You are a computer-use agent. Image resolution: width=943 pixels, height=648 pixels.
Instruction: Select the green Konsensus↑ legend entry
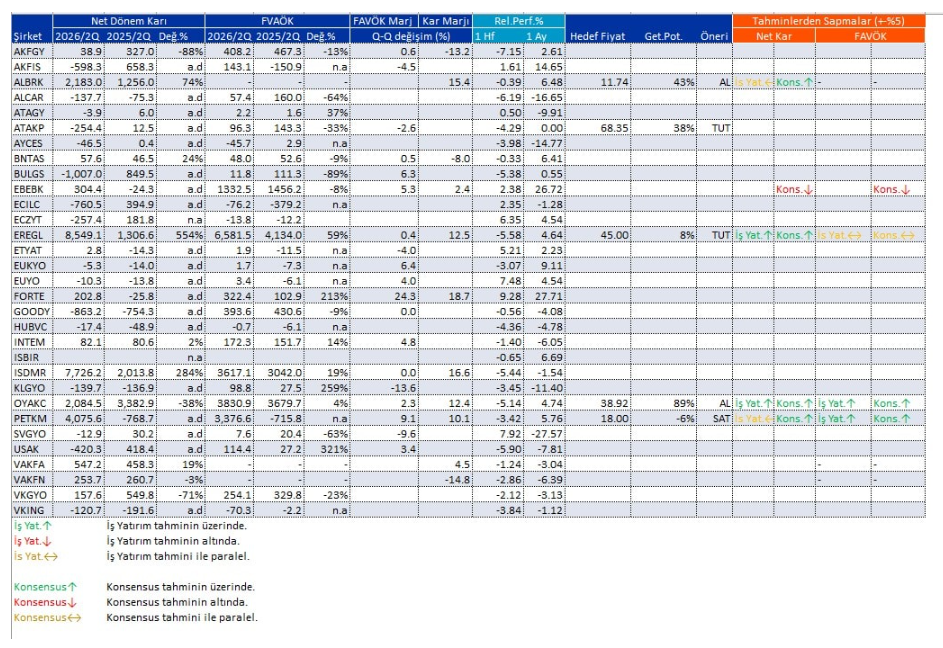(46, 587)
